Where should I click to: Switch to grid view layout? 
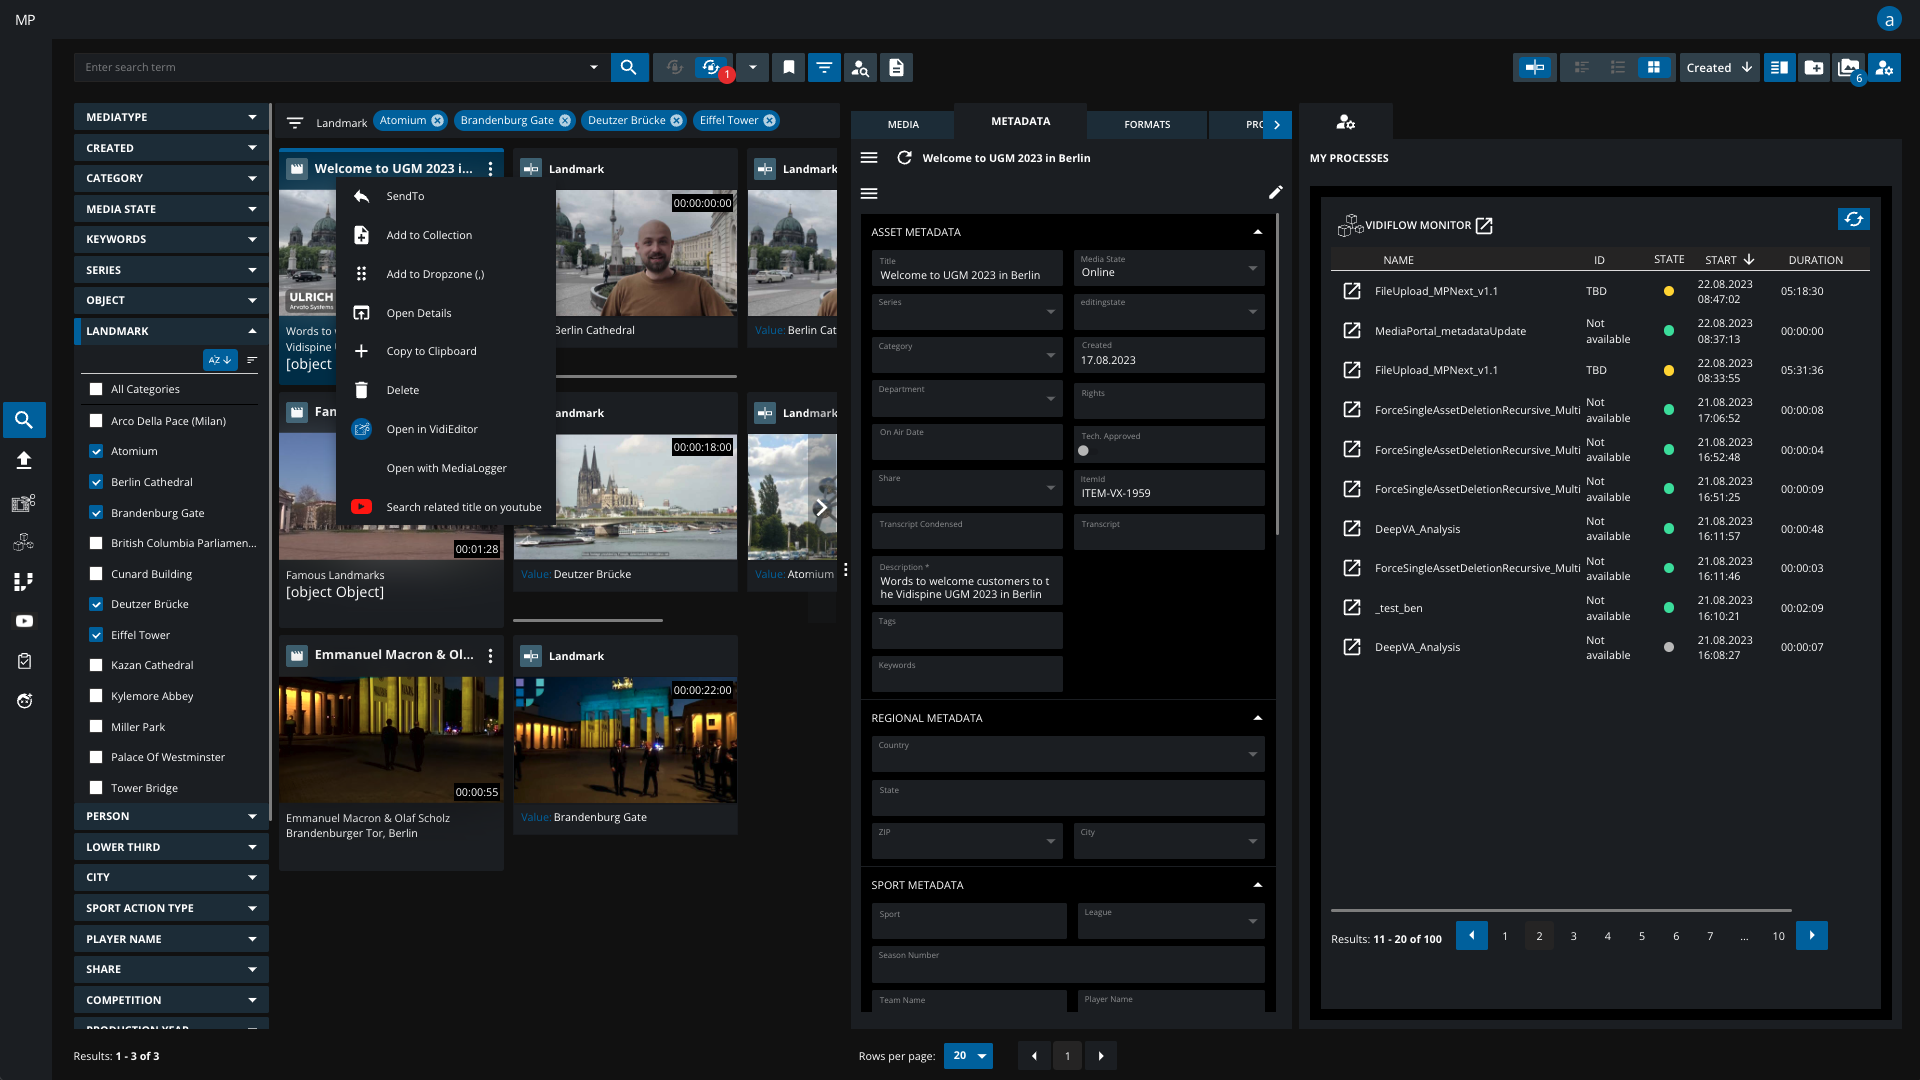click(x=1654, y=67)
